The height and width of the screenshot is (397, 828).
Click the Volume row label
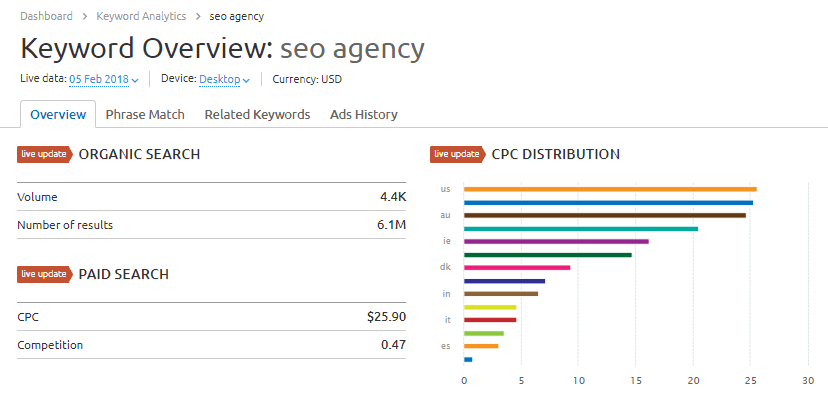click(x=37, y=197)
